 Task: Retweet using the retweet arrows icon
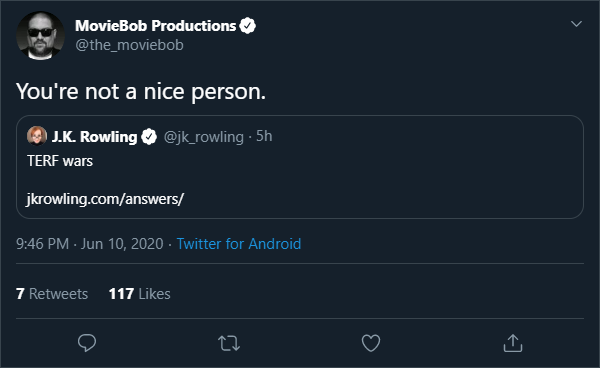pos(229,343)
